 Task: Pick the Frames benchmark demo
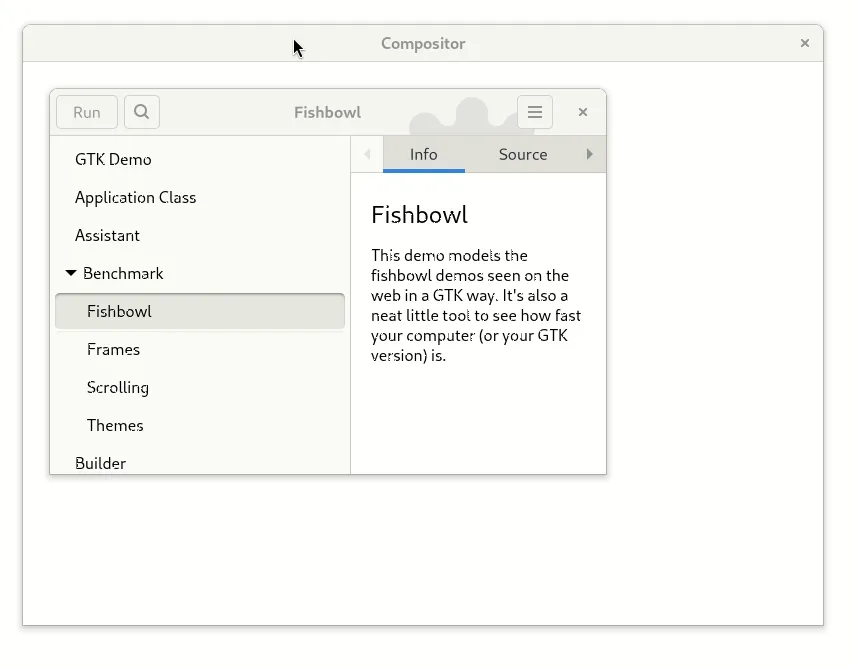click(113, 349)
